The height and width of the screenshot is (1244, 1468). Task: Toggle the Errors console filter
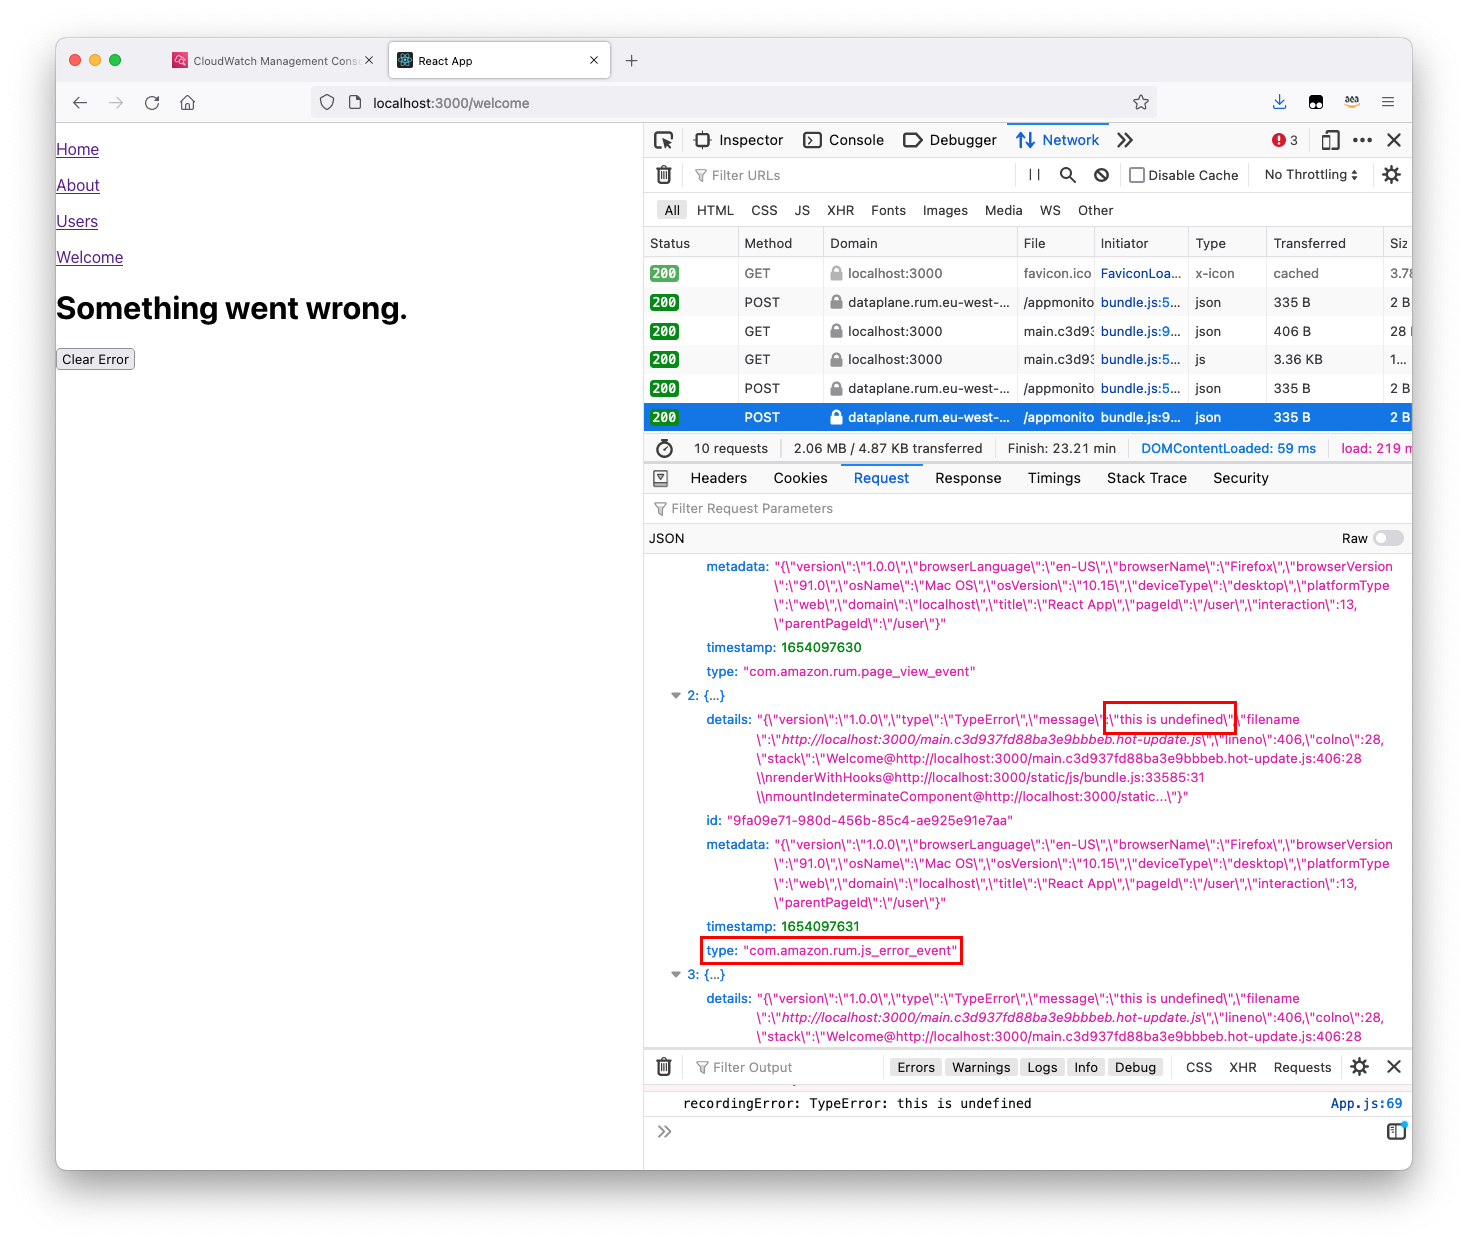point(915,1067)
